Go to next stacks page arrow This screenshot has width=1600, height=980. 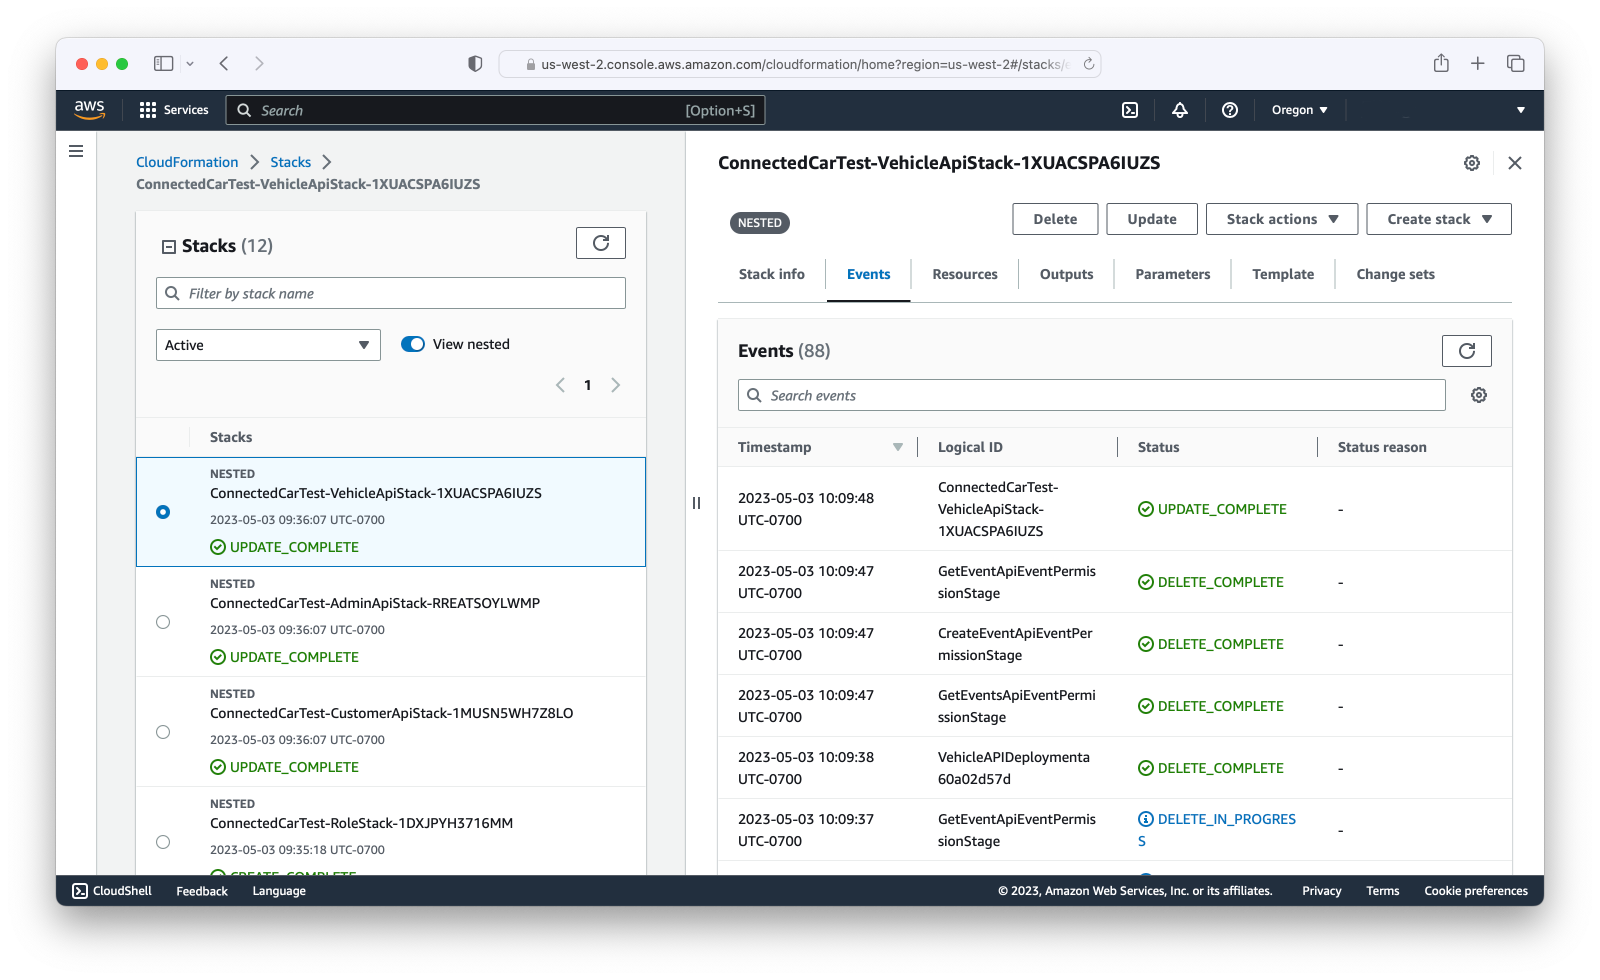pos(616,385)
